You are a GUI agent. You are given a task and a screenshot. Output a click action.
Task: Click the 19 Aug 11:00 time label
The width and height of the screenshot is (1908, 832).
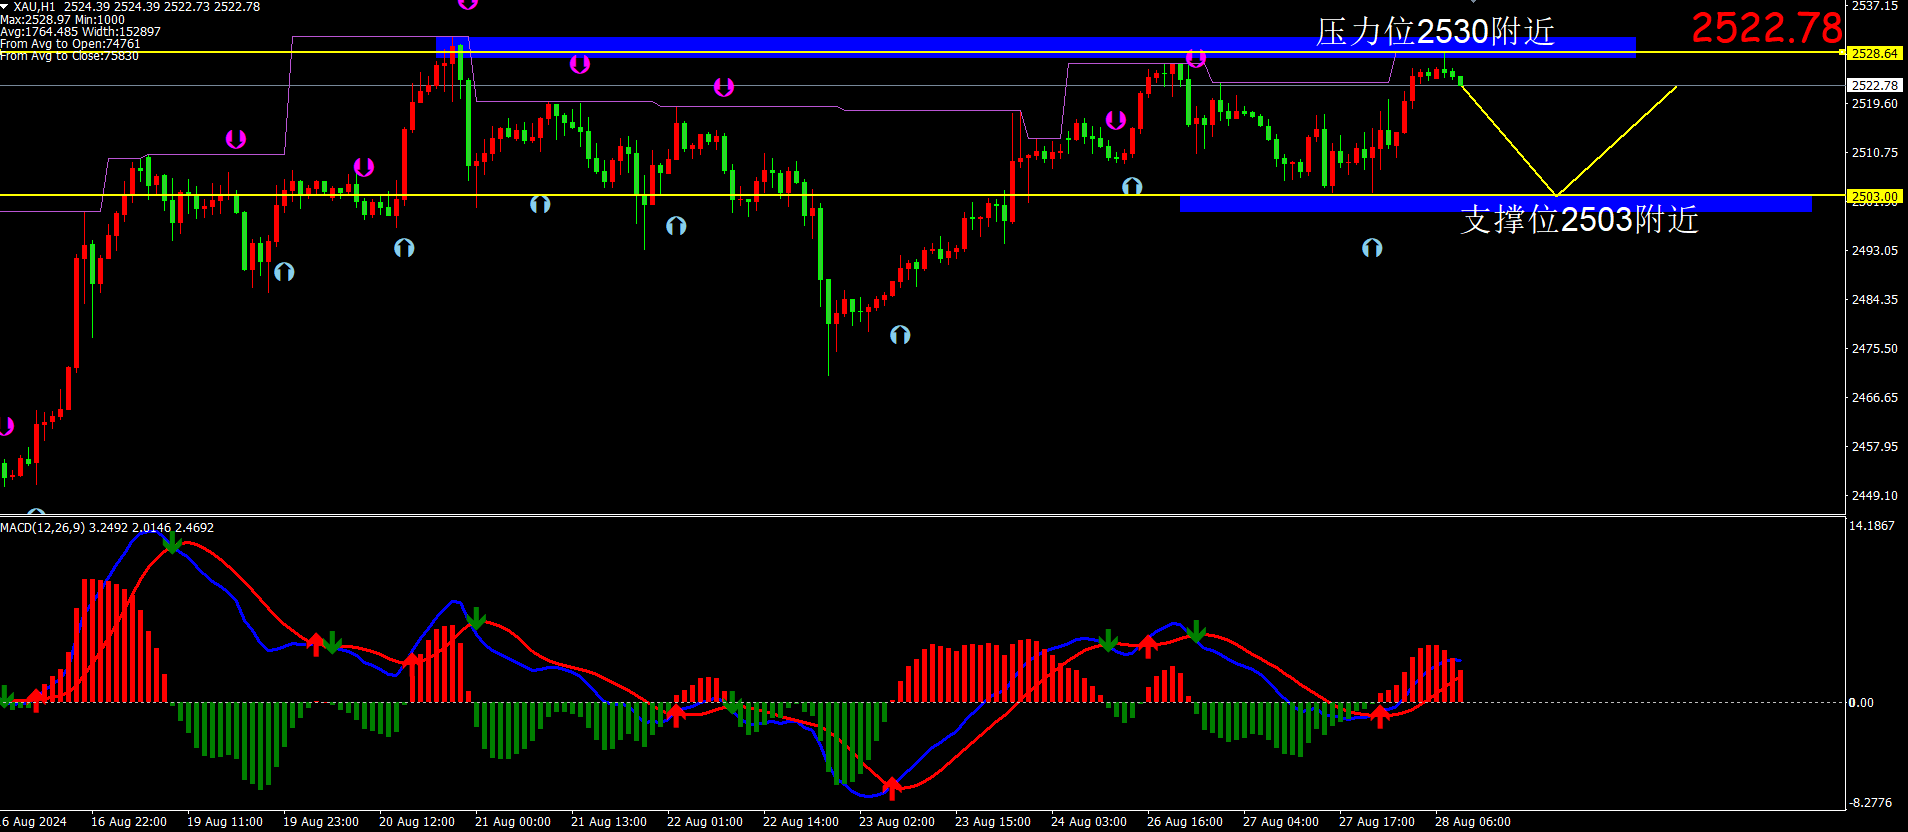click(x=225, y=821)
